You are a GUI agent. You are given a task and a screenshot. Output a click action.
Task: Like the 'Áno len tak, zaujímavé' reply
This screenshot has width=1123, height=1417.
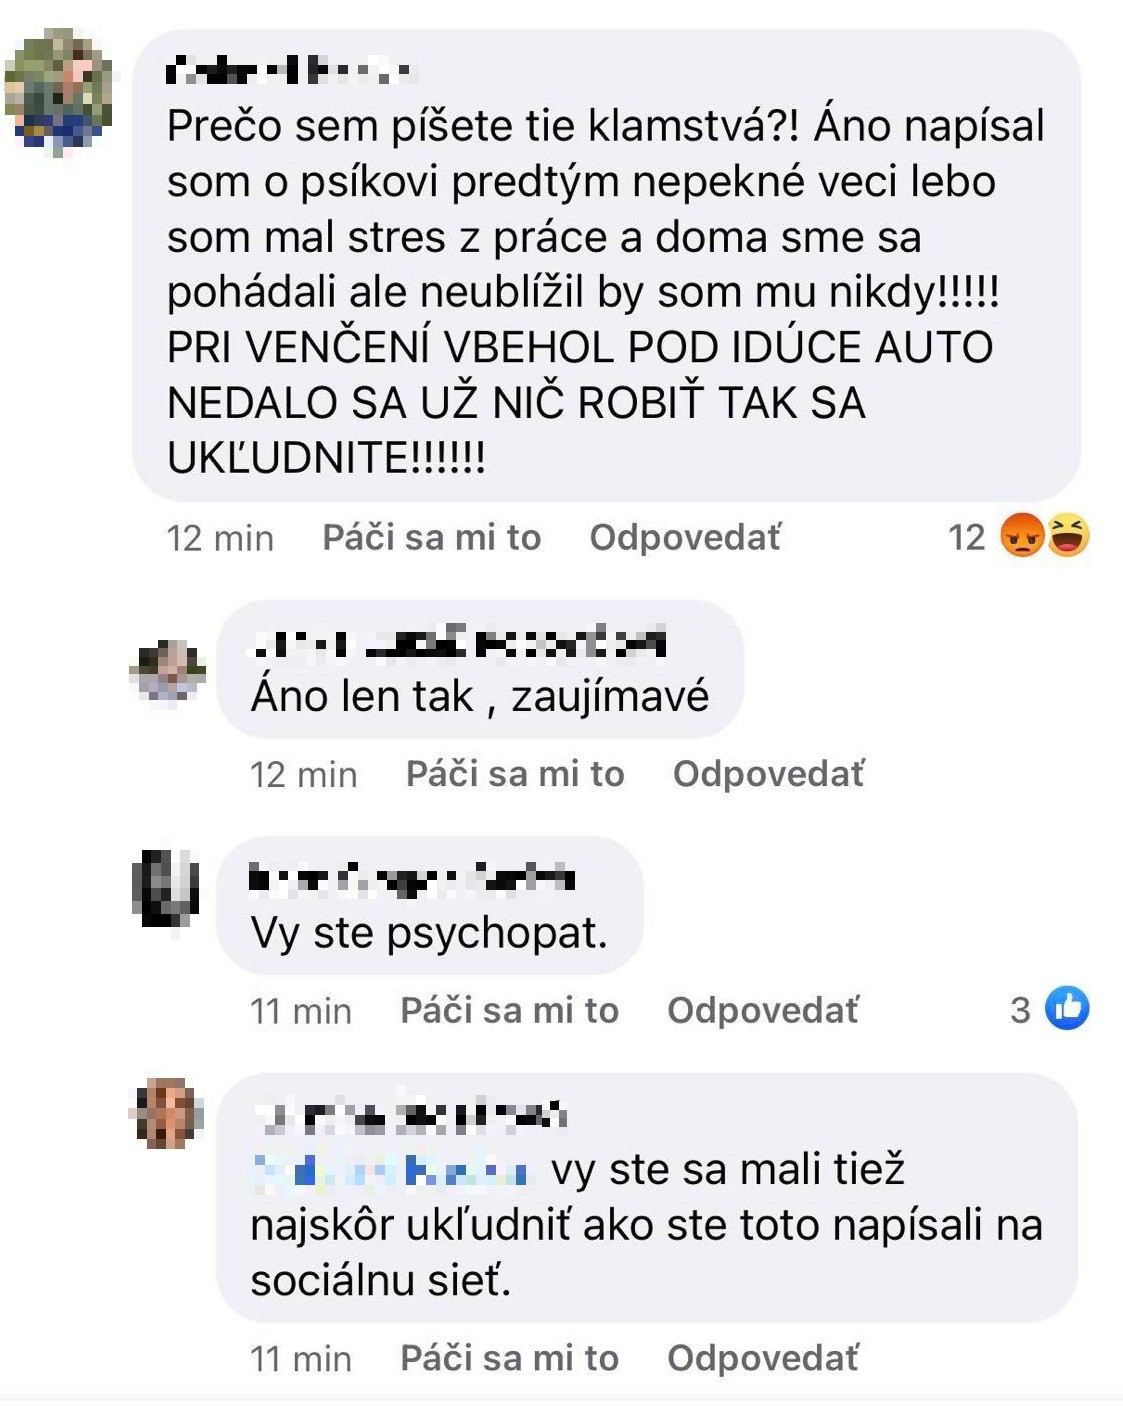[x=515, y=774]
